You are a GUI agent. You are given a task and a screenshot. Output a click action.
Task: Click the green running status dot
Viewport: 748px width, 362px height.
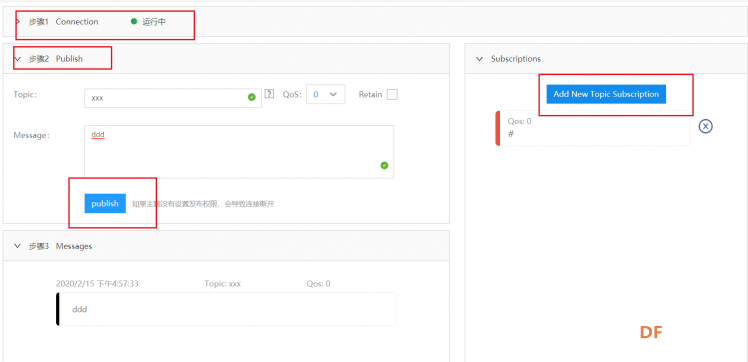134,21
